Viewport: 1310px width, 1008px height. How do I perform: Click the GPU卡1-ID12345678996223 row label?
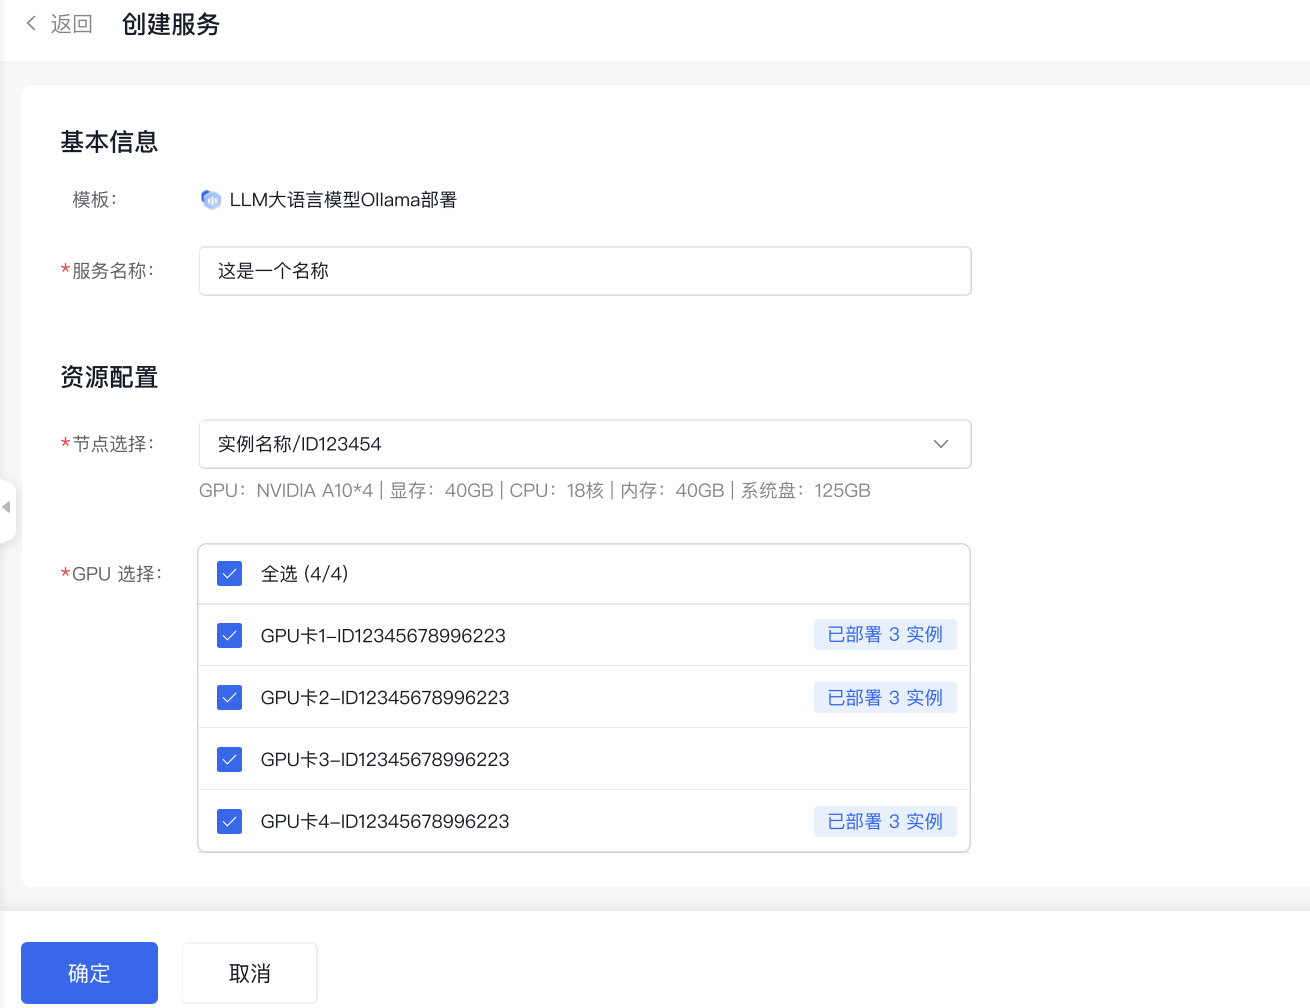(x=383, y=636)
